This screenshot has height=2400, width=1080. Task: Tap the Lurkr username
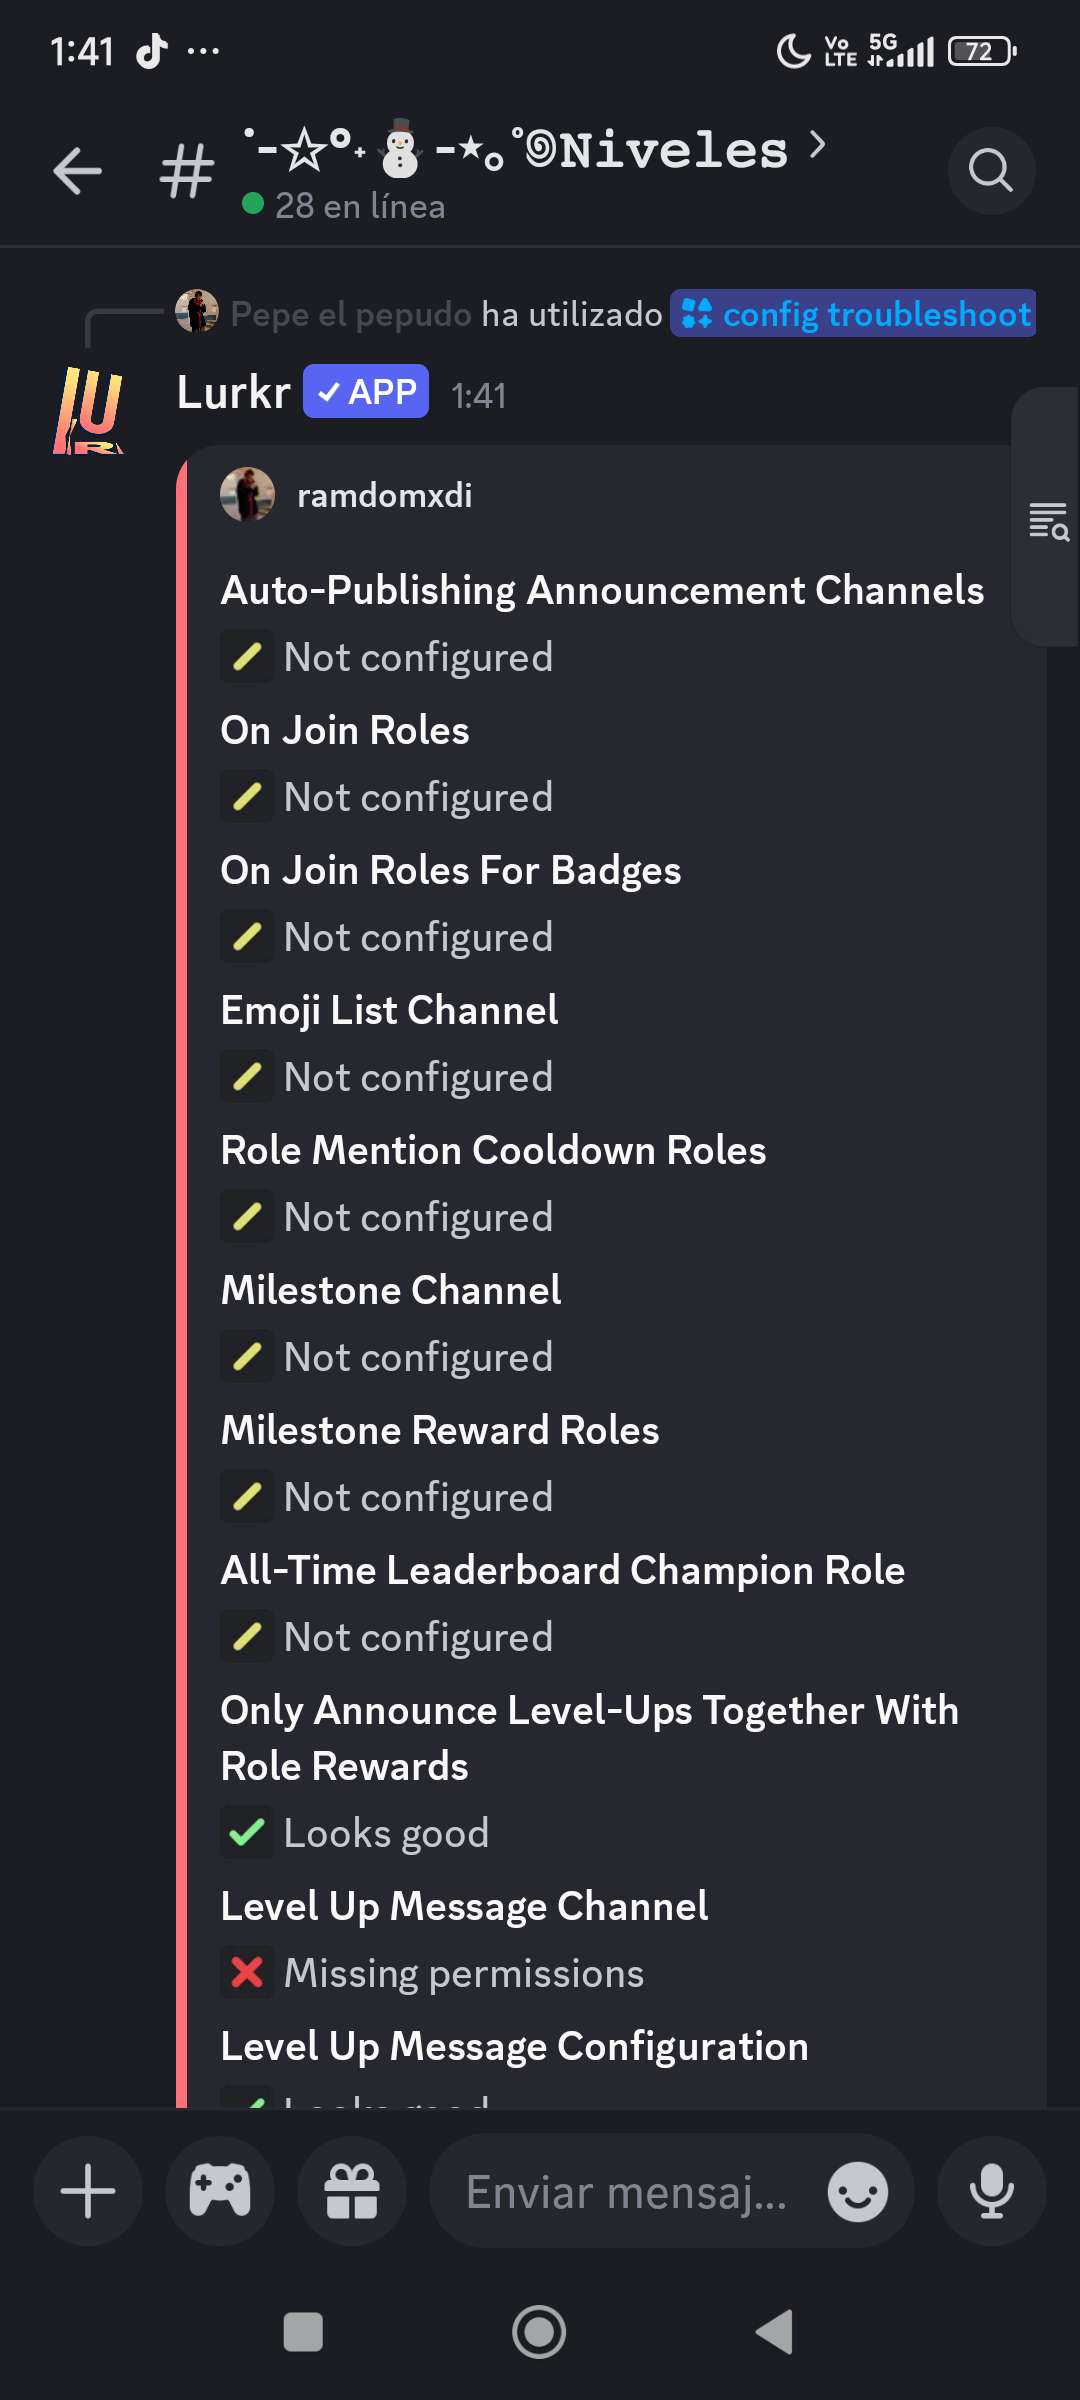[233, 392]
